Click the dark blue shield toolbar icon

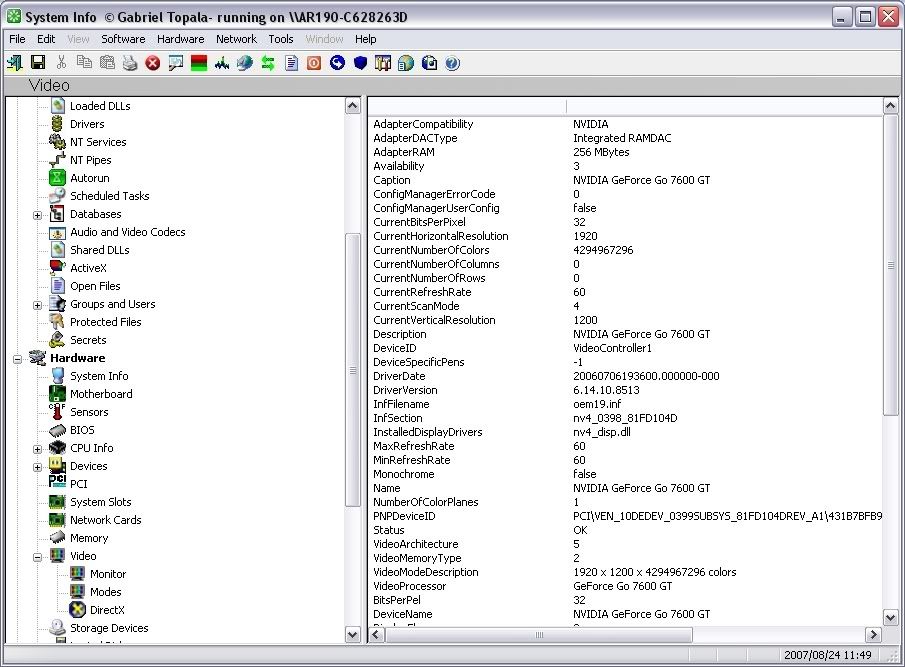click(360, 63)
